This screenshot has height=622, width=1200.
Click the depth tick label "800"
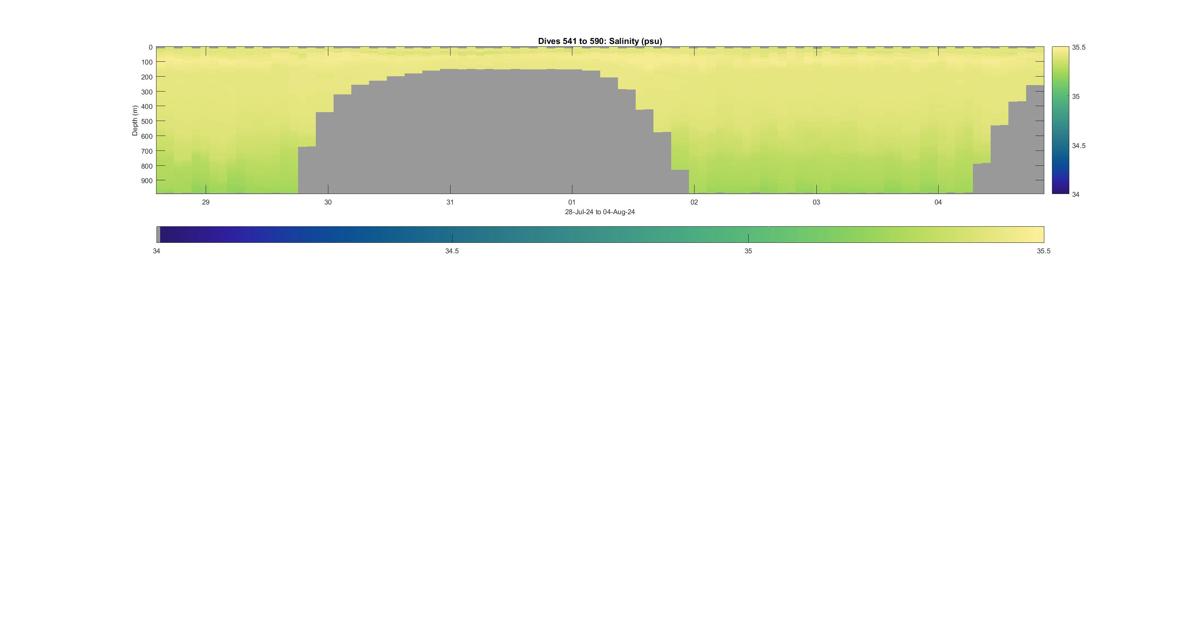click(146, 166)
